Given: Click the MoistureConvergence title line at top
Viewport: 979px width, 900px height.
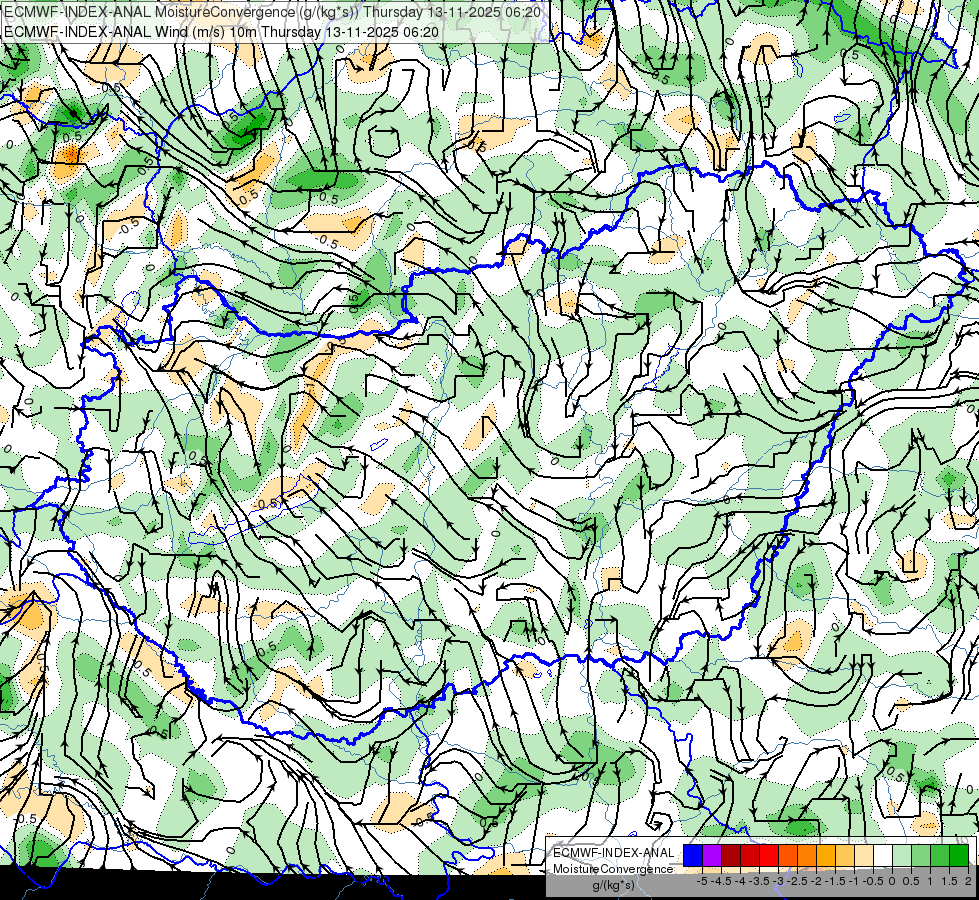Looking at the screenshot, I should [273, 12].
